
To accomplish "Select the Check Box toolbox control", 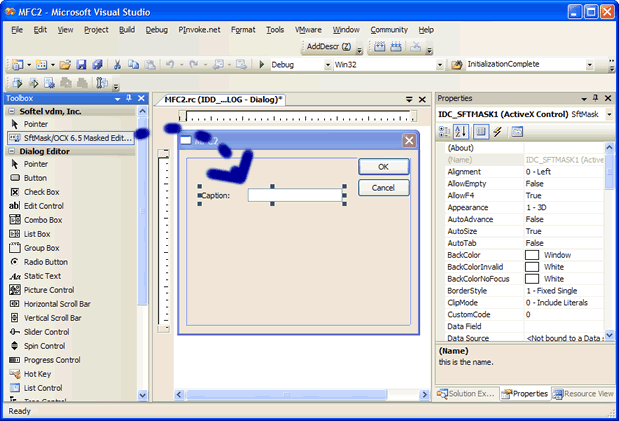I will click(41, 192).
